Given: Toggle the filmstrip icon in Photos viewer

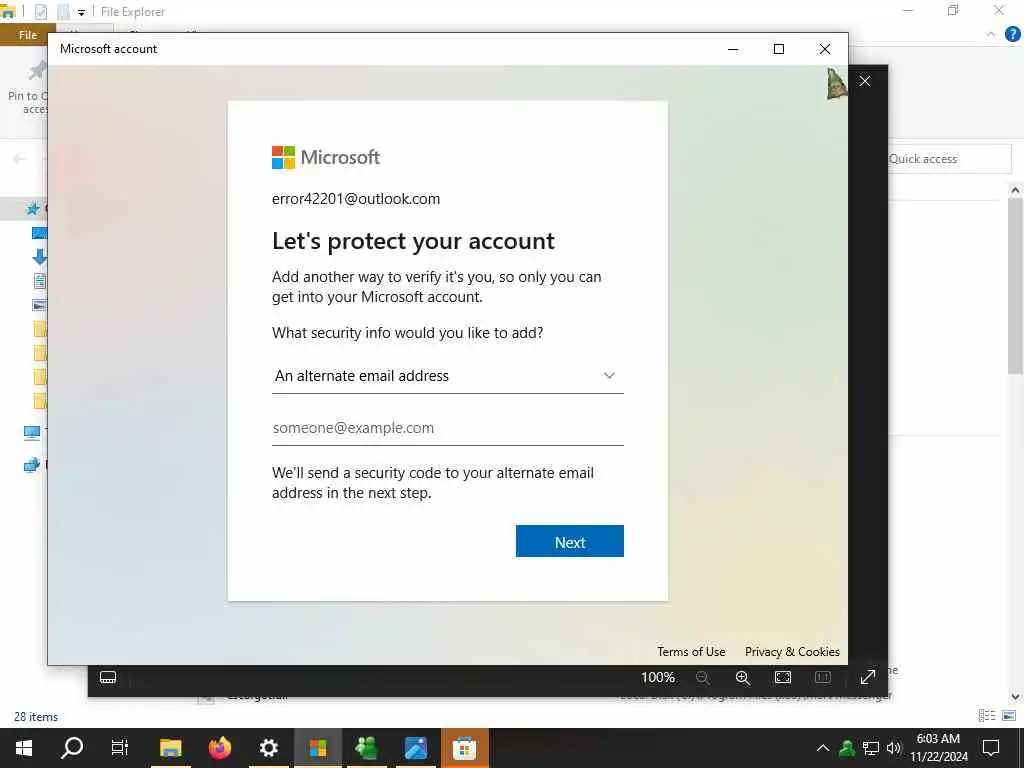Looking at the screenshot, I should tap(108, 677).
